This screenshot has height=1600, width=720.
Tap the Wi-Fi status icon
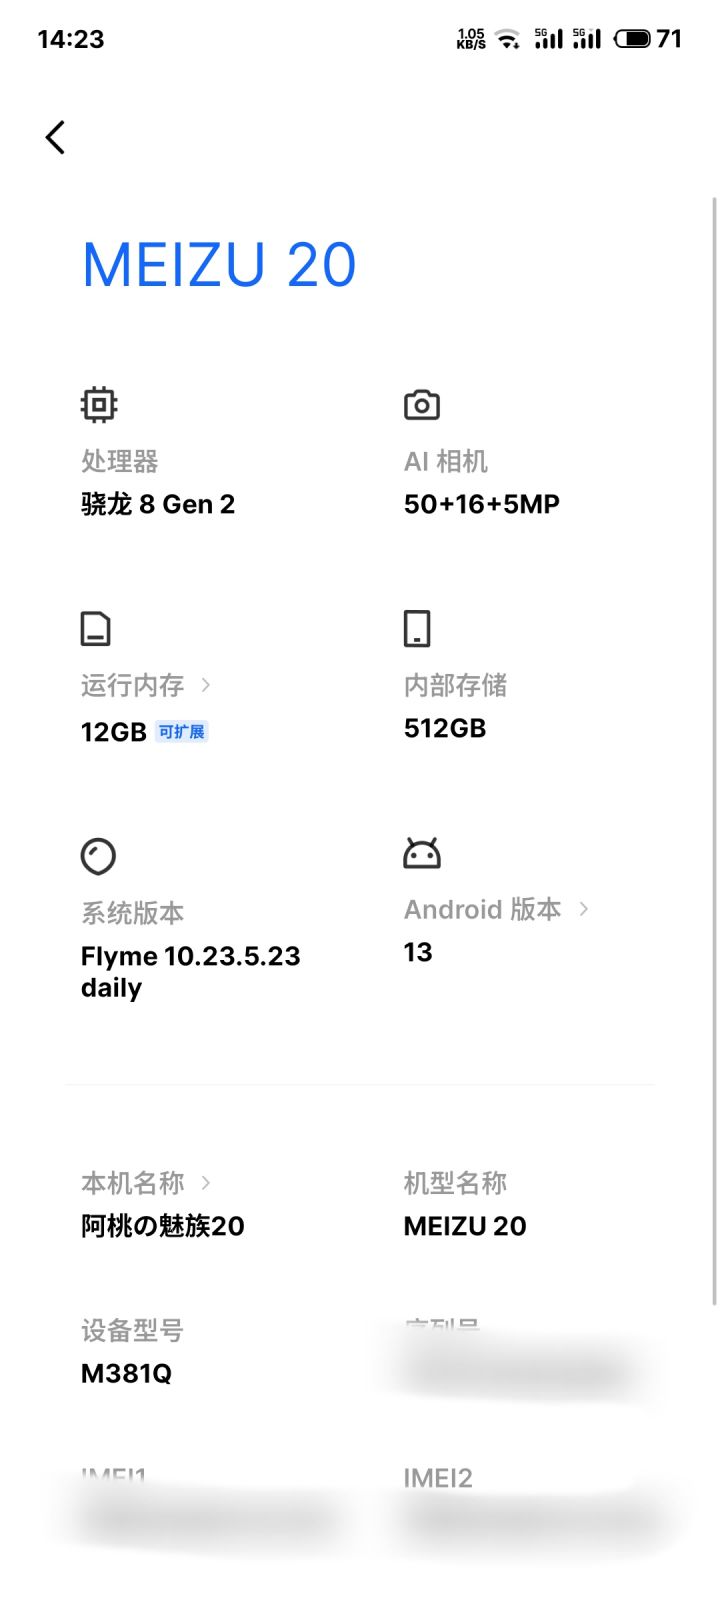[x=509, y=39]
